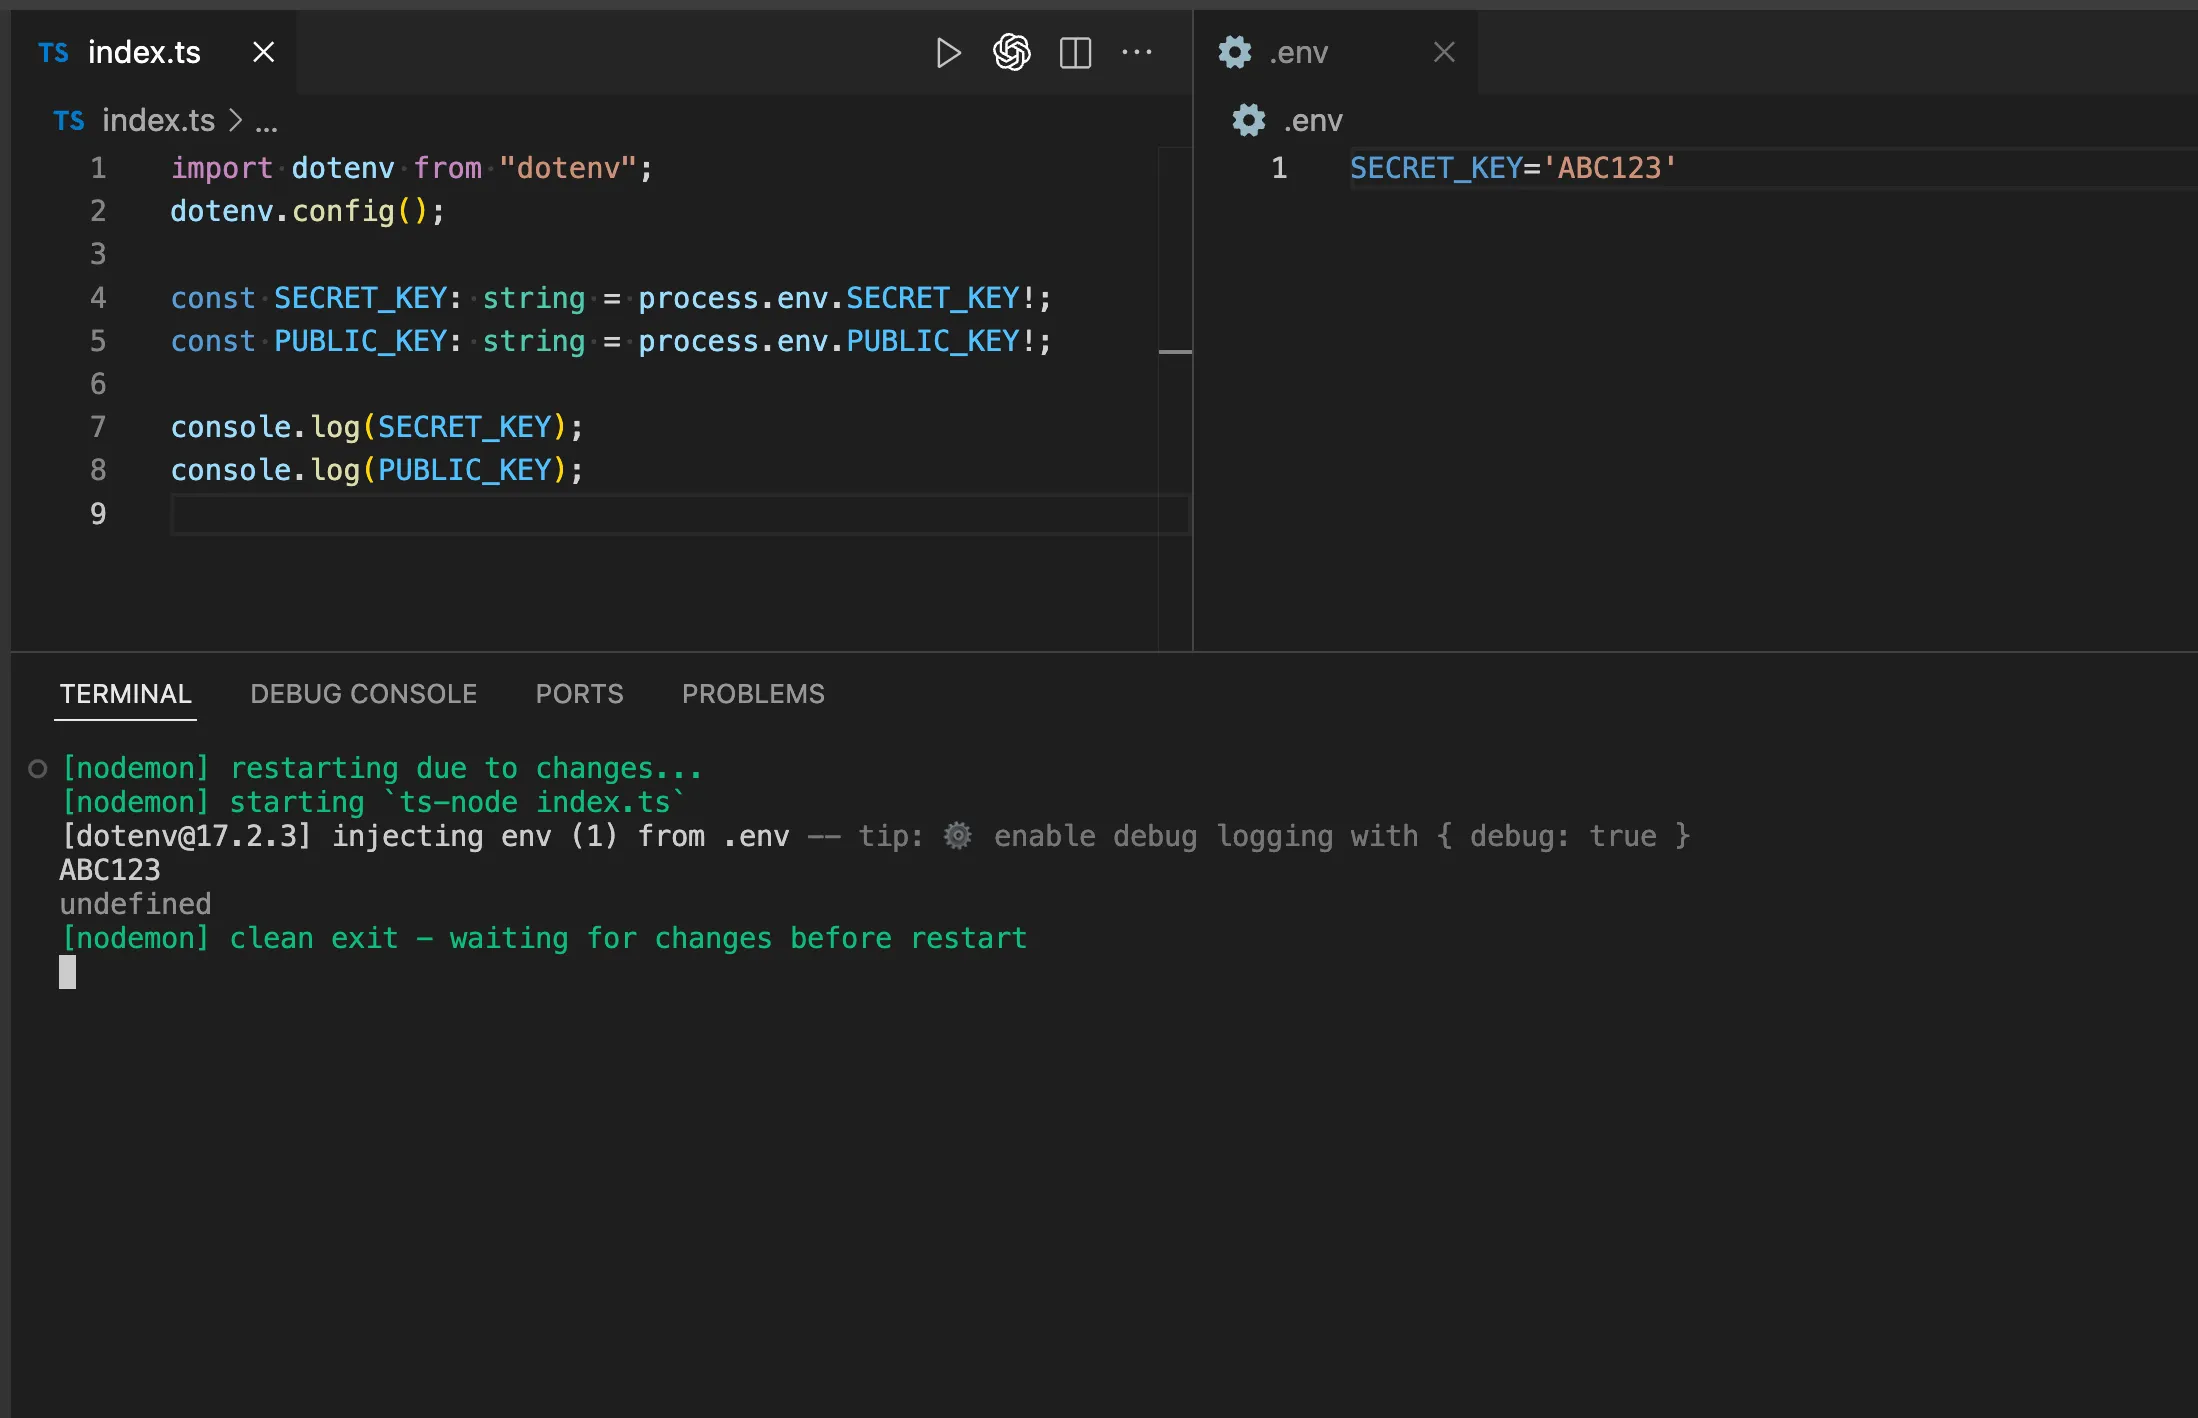Click the gear icon in .env breadcrumb
Screen dimensions: 2198x1418
[x=1248, y=121]
